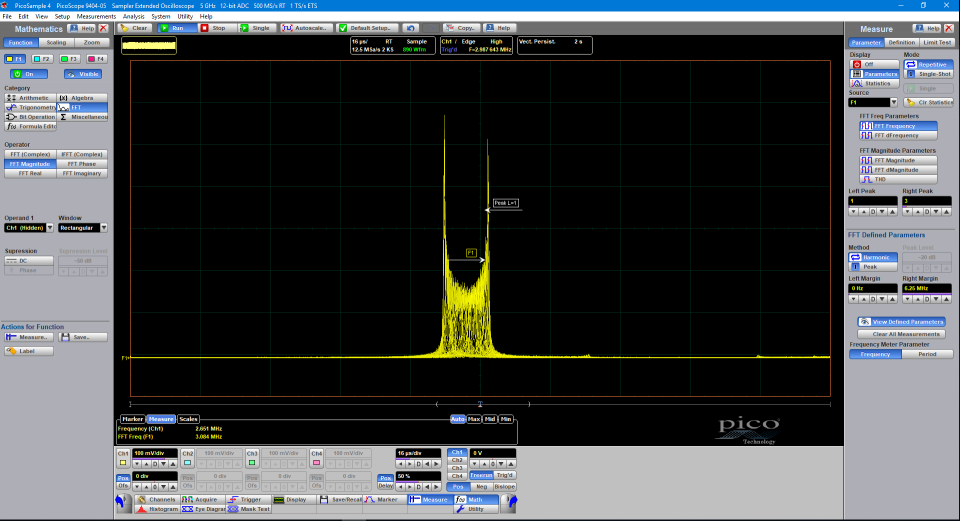
Task: Toggle the Visible button for F1
Action: [84, 74]
